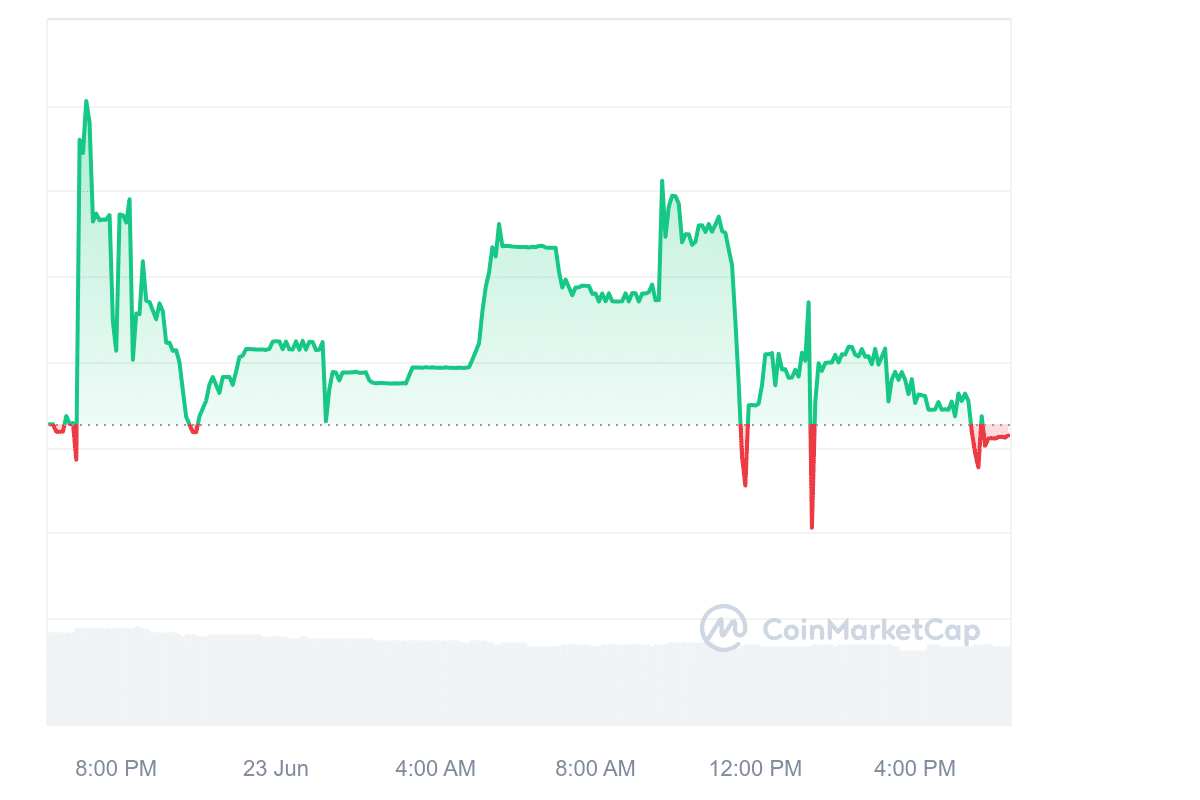Click the highest green peak of the chart
The height and width of the screenshot is (800, 1200).
[86, 102]
